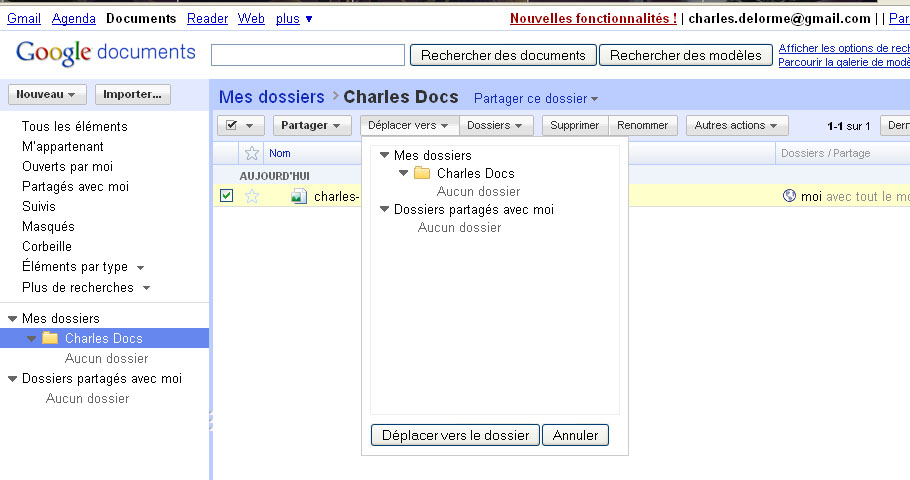Viewport: 910px width, 480px height.
Task: Confirm with Déplacer vers le dossier button
Action: [x=456, y=435]
